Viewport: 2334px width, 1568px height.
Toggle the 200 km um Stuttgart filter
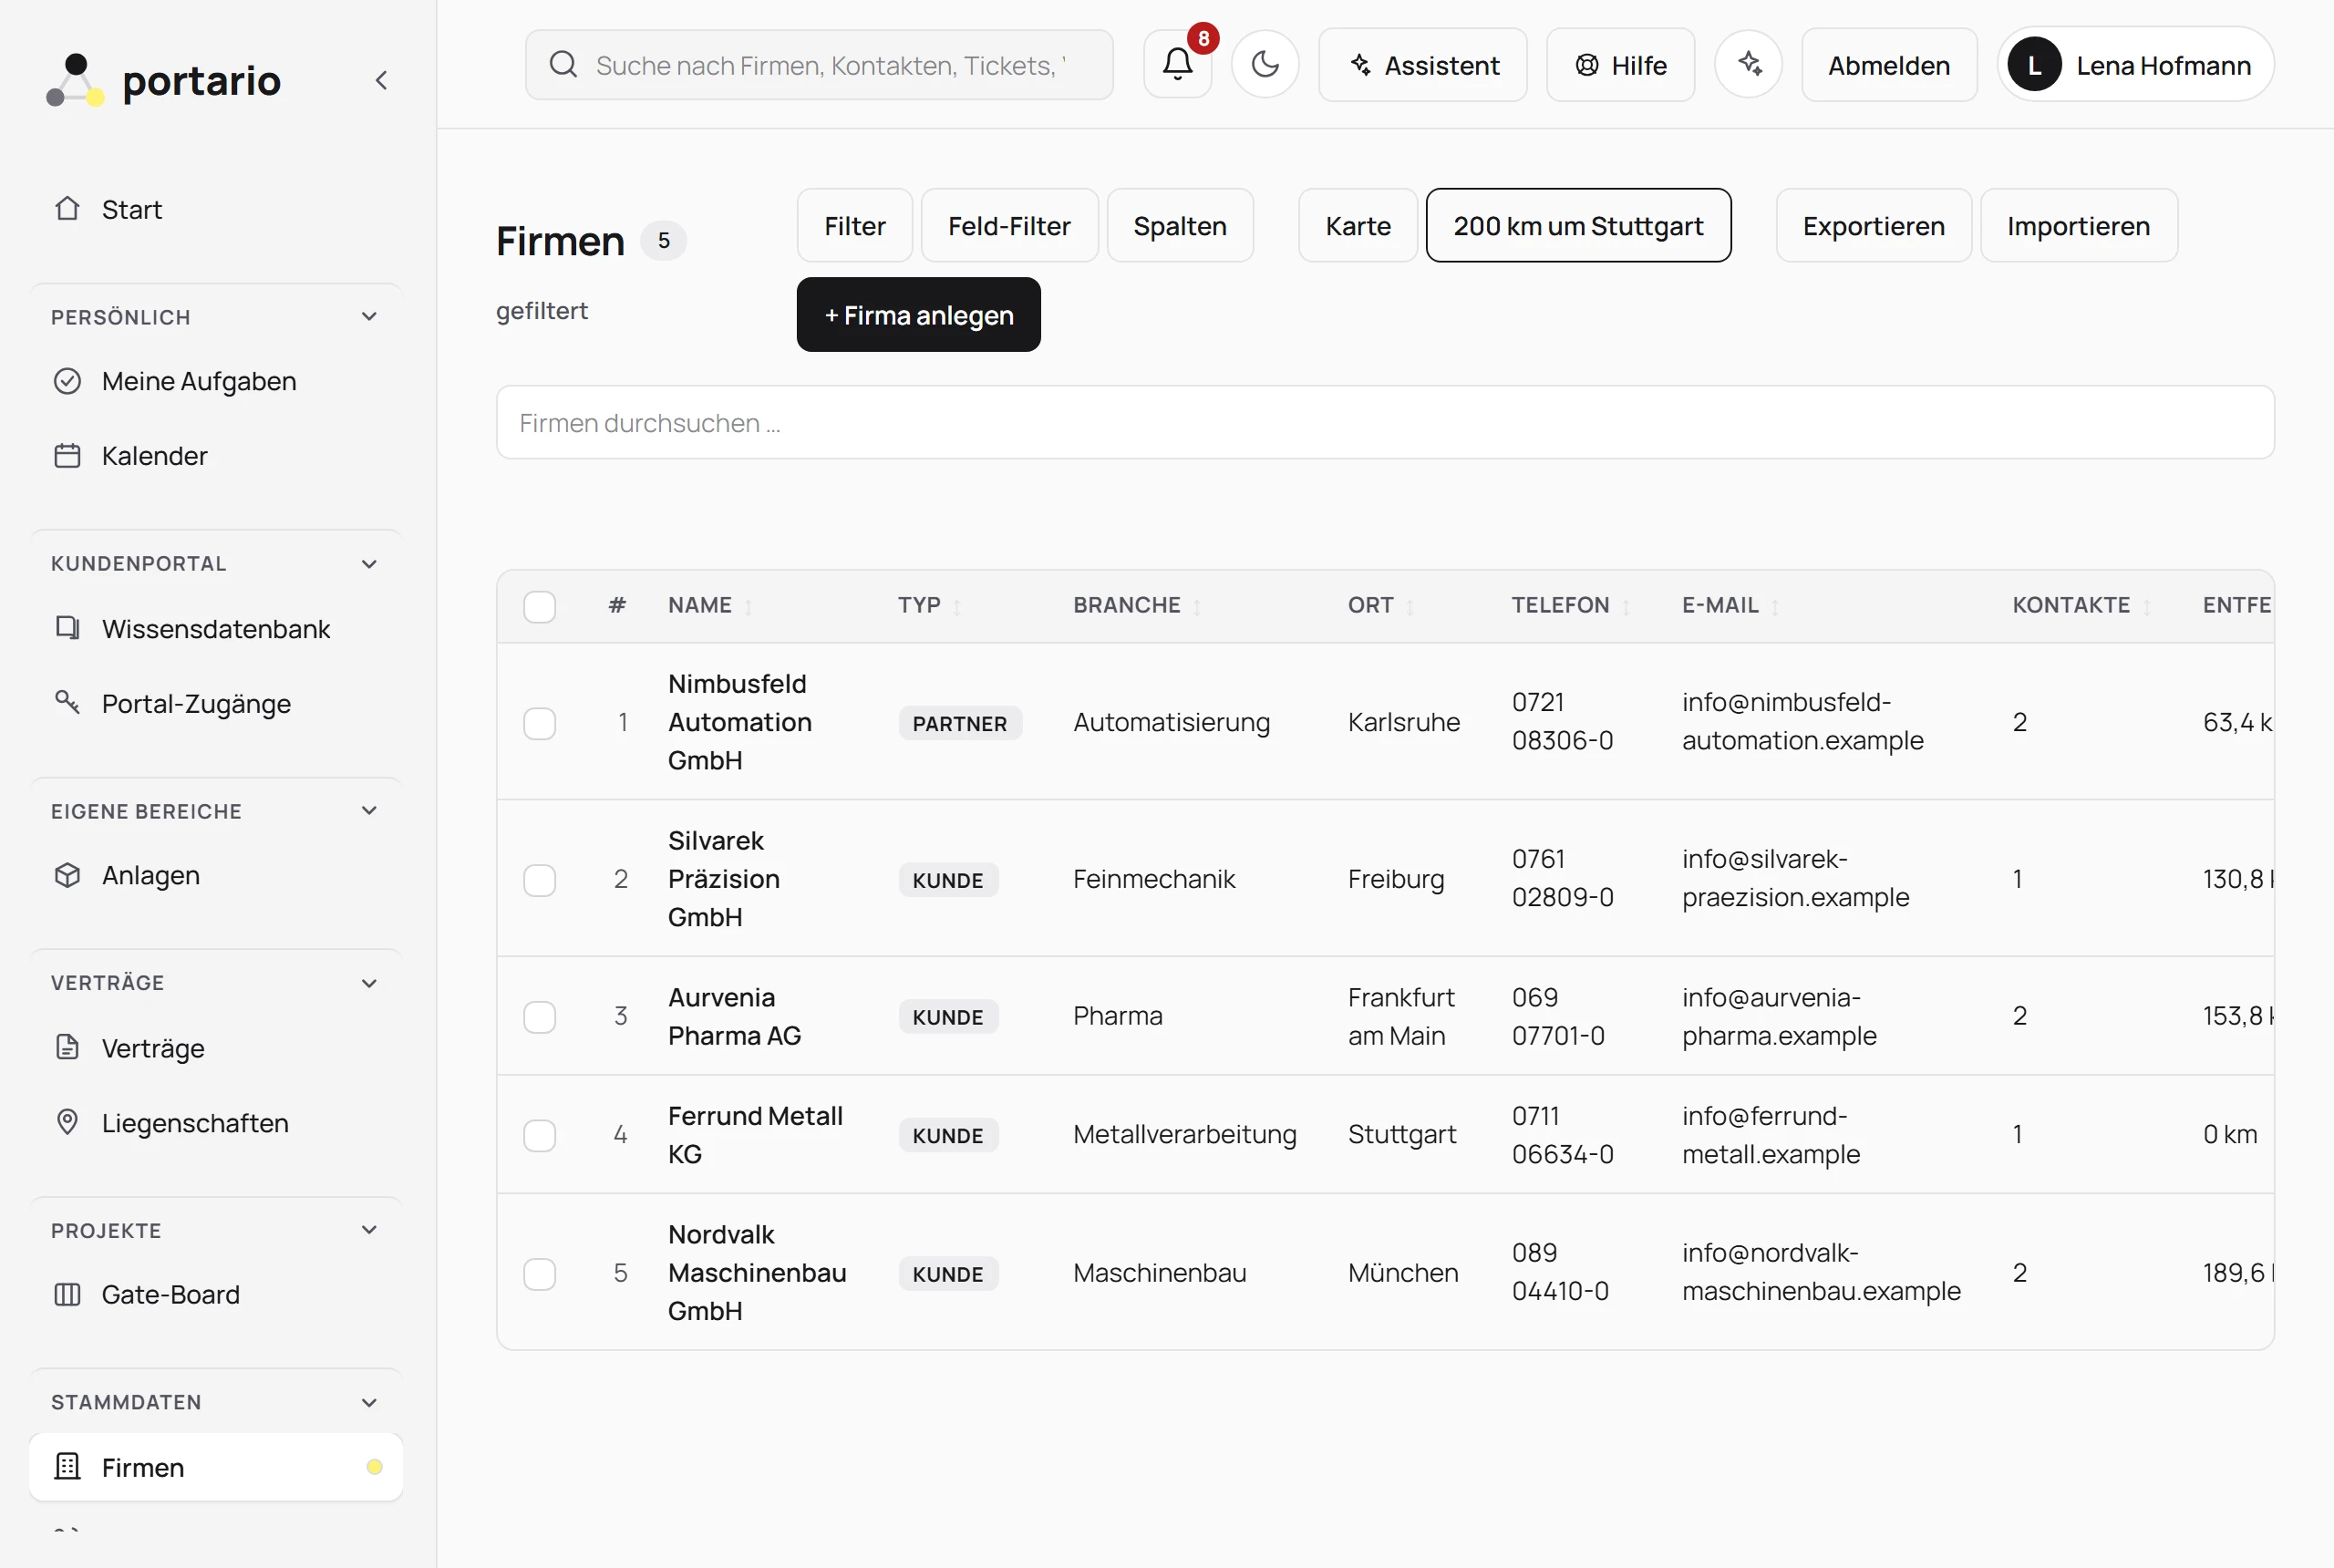click(1578, 226)
